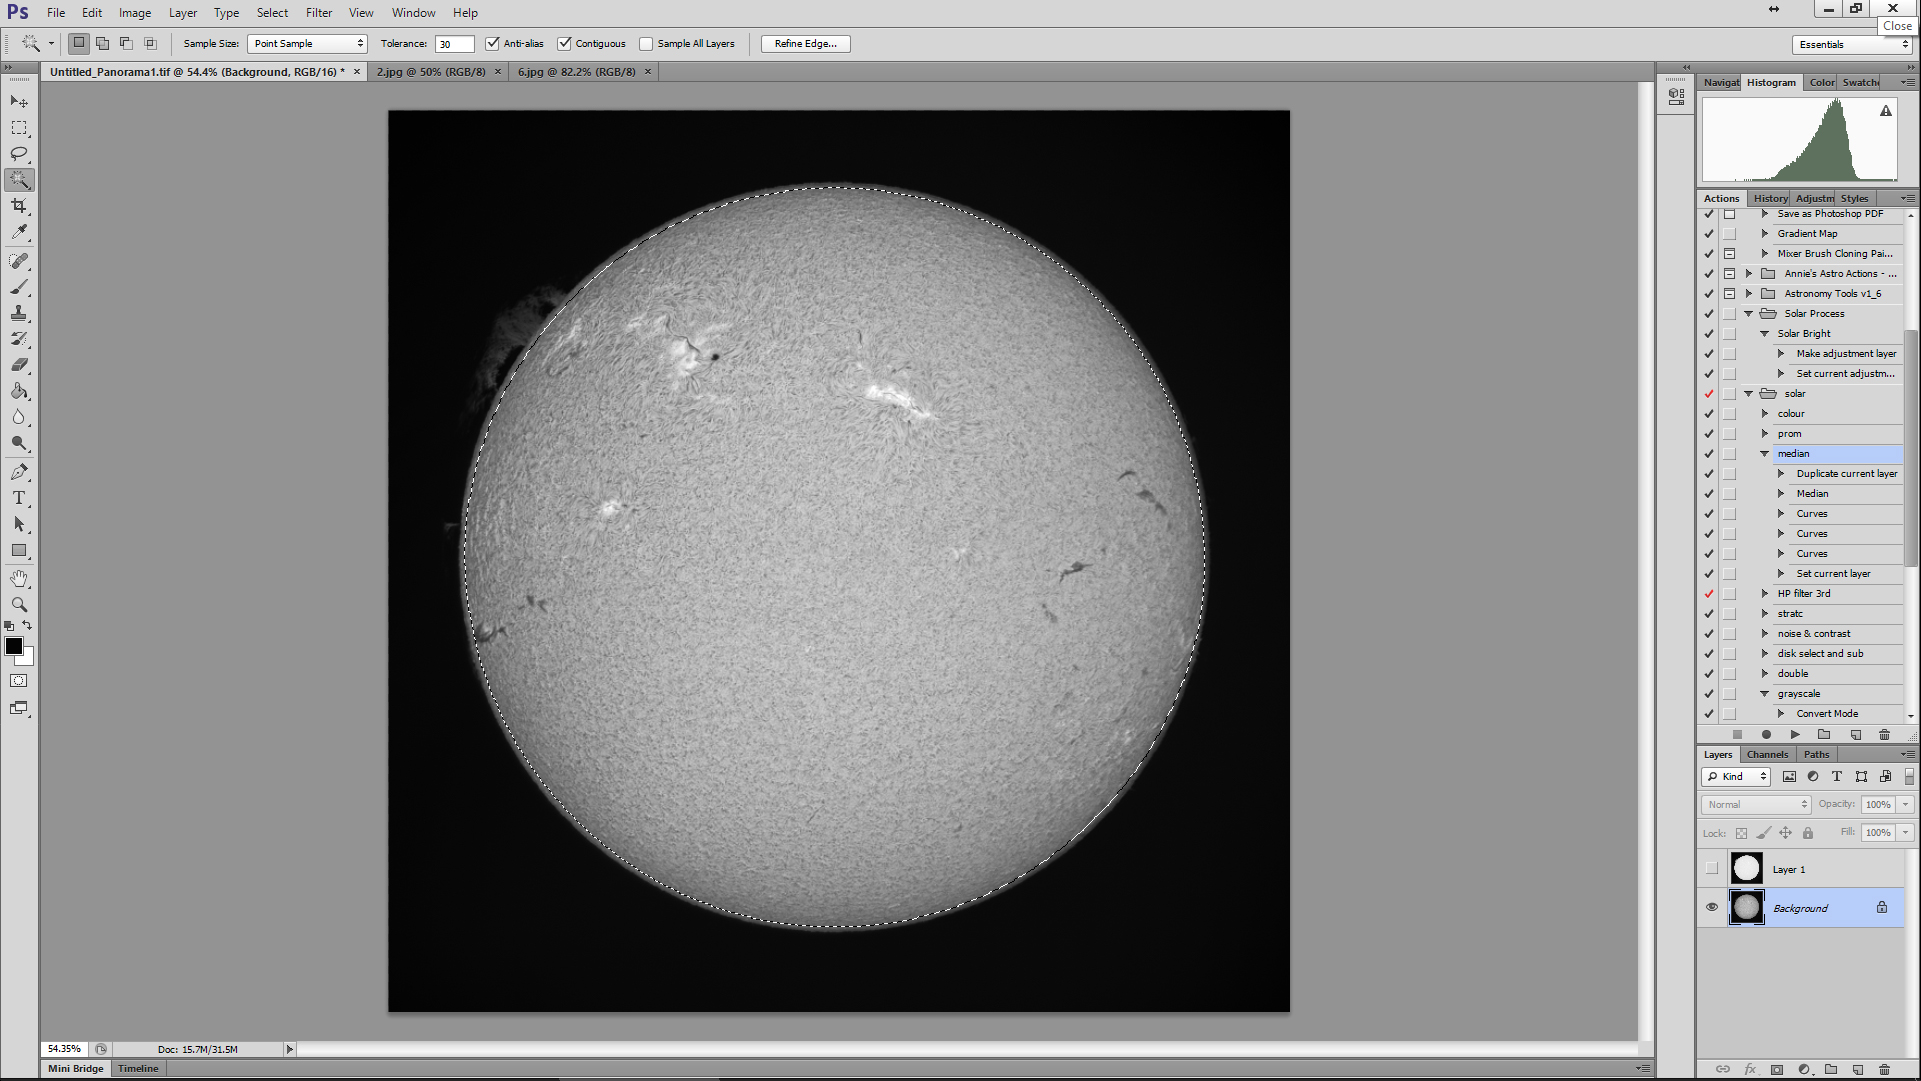Select the Hand tool
This screenshot has height=1081, width=1921.
click(x=19, y=579)
